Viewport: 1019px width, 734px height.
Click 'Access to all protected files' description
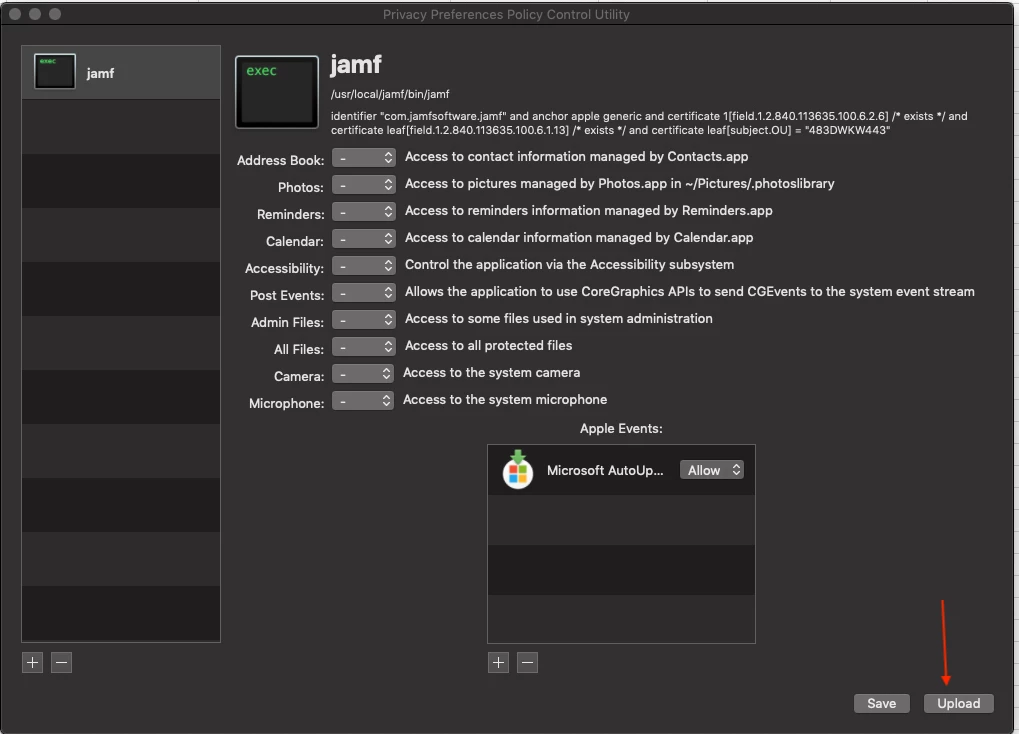coord(488,345)
